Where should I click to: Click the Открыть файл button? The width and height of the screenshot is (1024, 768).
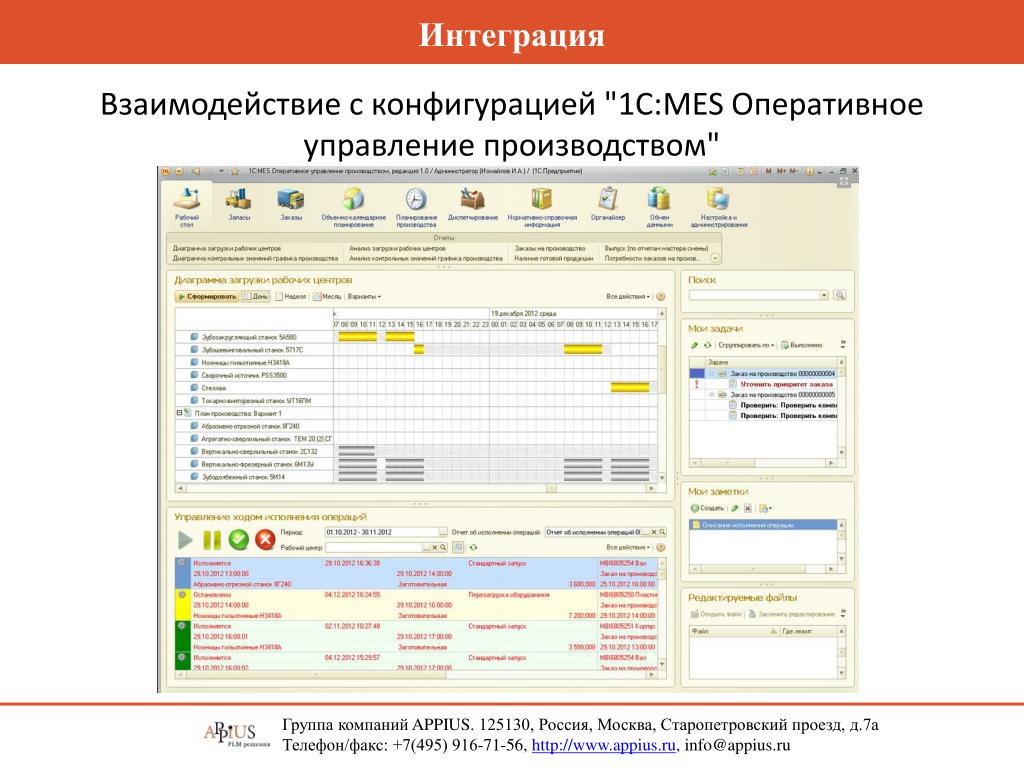point(716,614)
